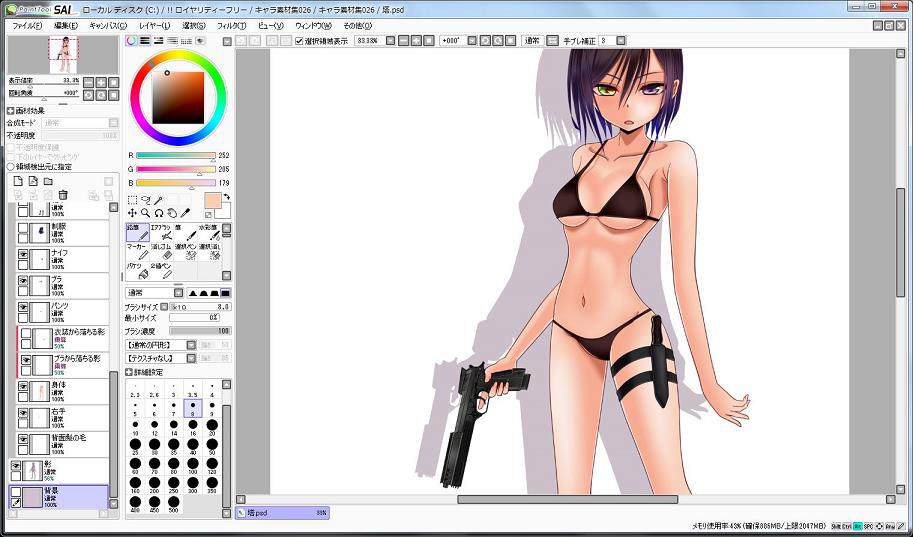Select the 領域検出元に指定 radio option
Image resolution: width=913 pixels, height=537 pixels.
12,167
